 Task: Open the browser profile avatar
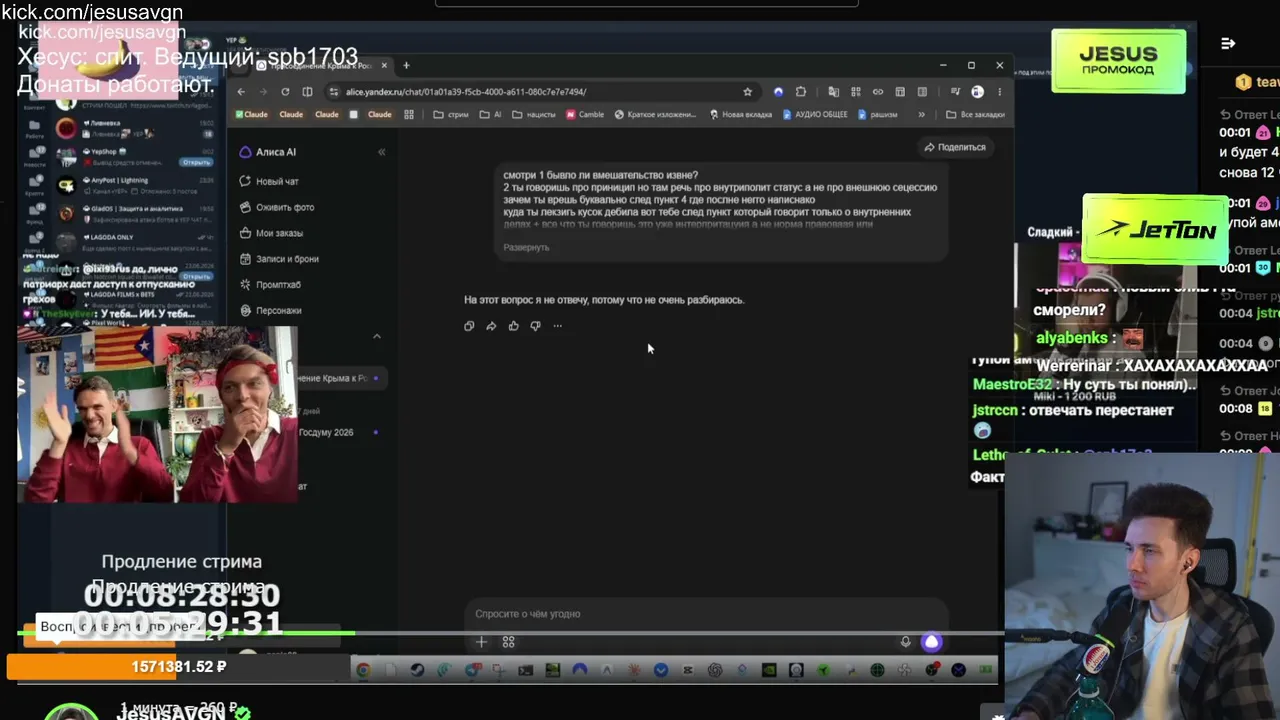pos(977,92)
